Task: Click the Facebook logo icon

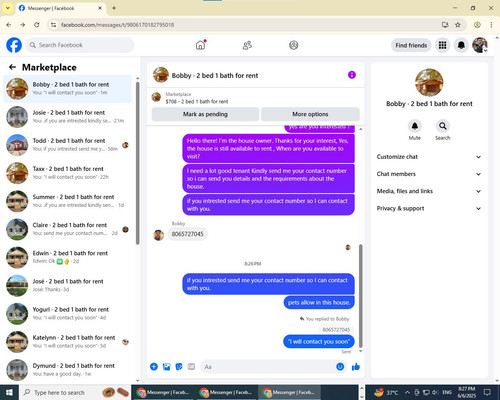Action: (14, 45)
